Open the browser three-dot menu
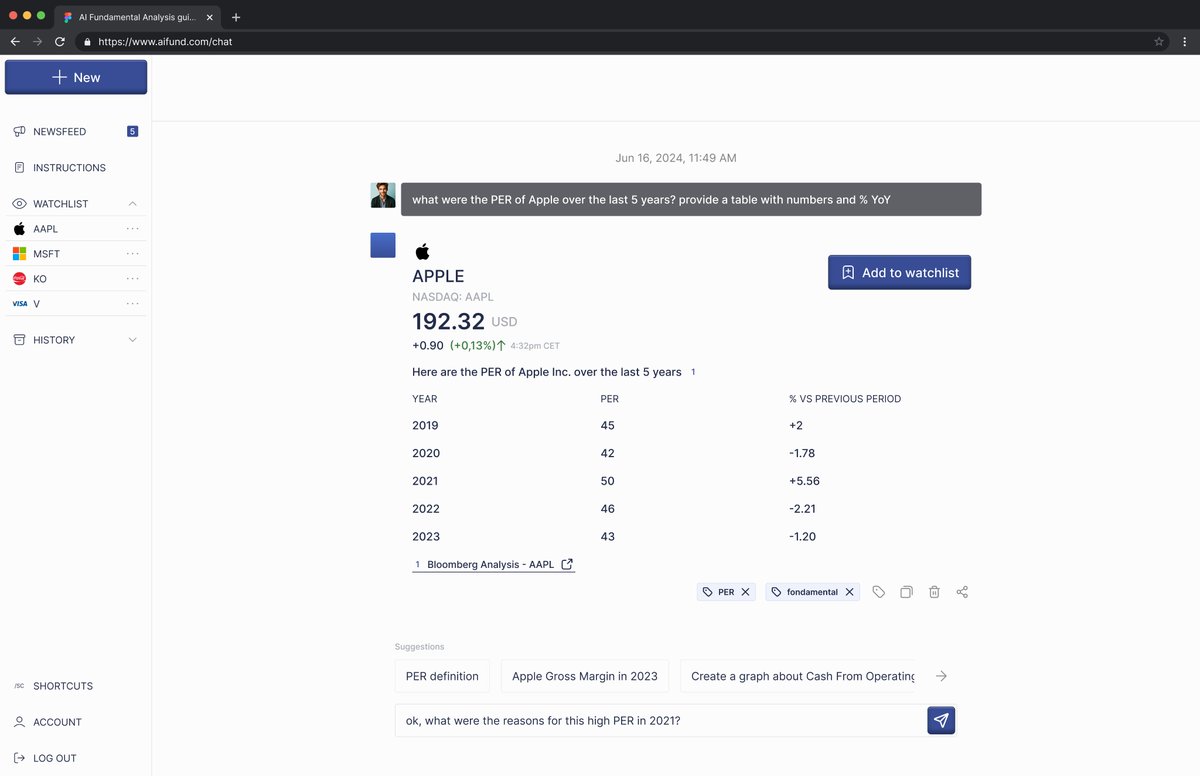 point(1185,42)
